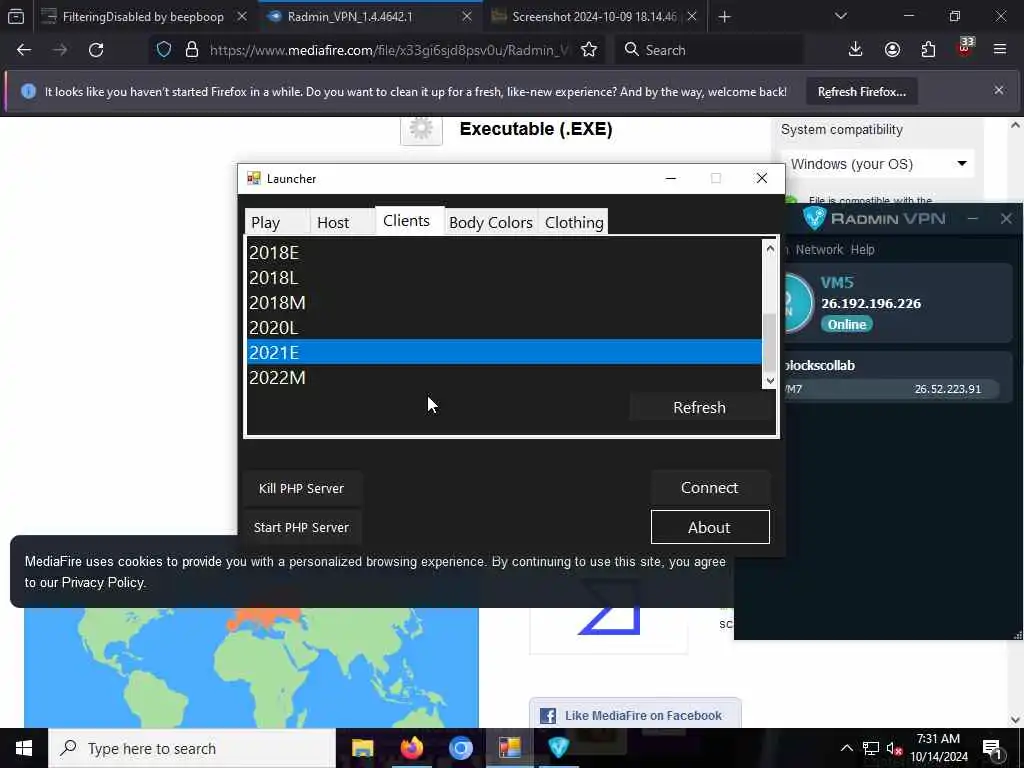Open Radmin VPN Network menu
This screenshot has width=1024, height=768.
tap(819, 249)
